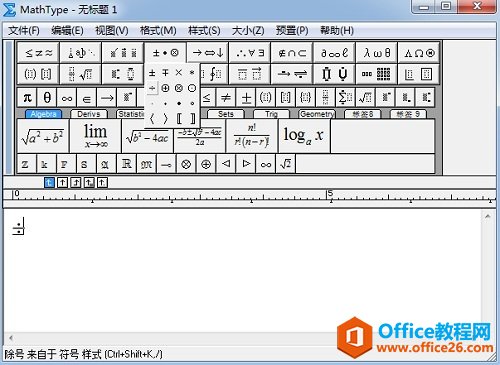The height and width of the screenshot is (365, 500).
Task: Switch to the Geometry tab
Action: (316, 114)
